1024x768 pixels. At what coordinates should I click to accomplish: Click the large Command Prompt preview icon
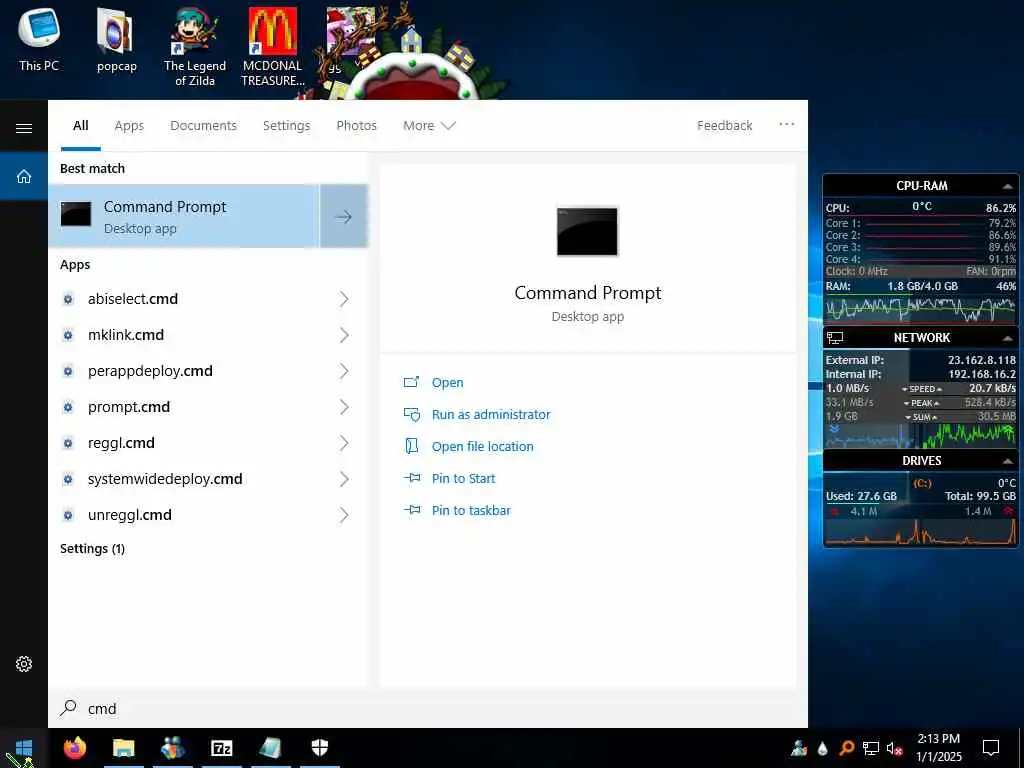point(587,232)
